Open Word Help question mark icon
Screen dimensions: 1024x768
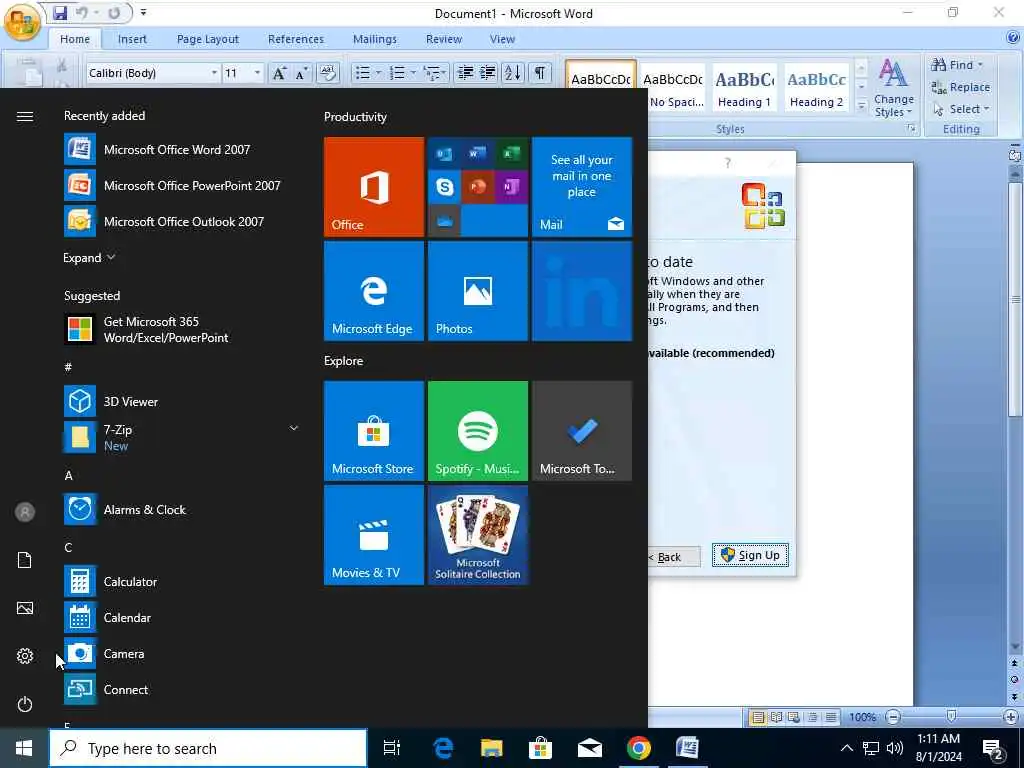click(1013, 38)
